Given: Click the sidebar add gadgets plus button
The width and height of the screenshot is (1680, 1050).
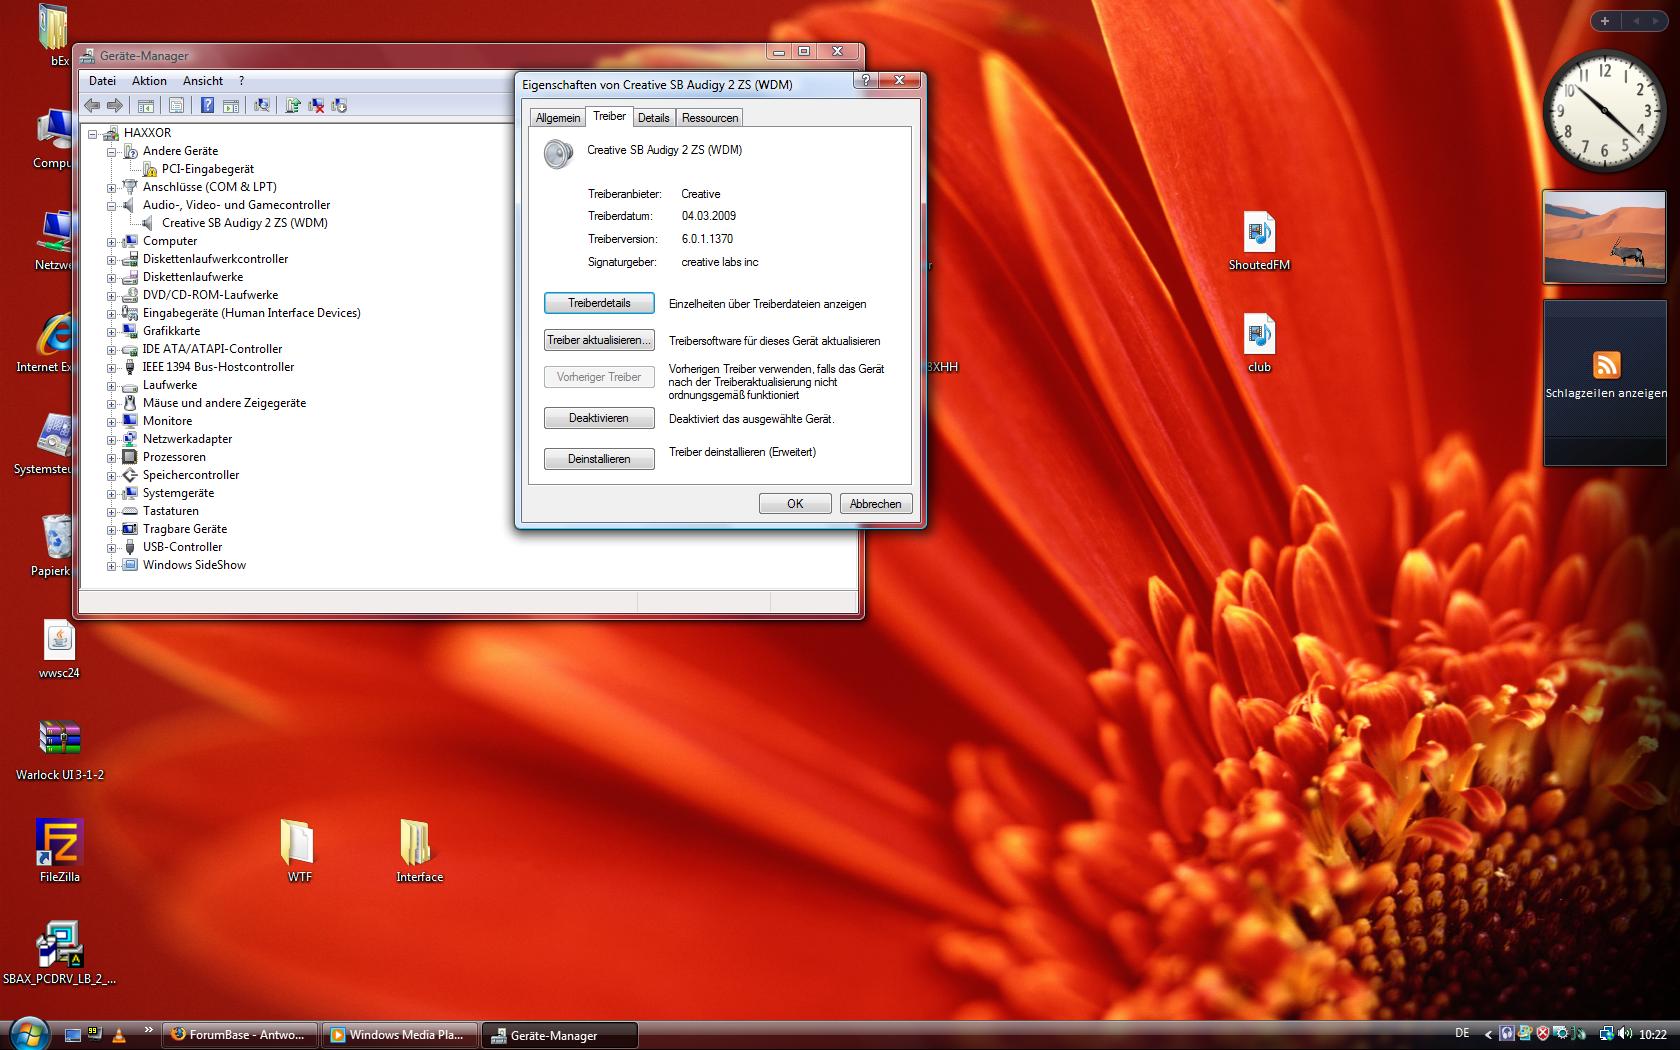Looking at the screenshot, I should pos(1605,20).
